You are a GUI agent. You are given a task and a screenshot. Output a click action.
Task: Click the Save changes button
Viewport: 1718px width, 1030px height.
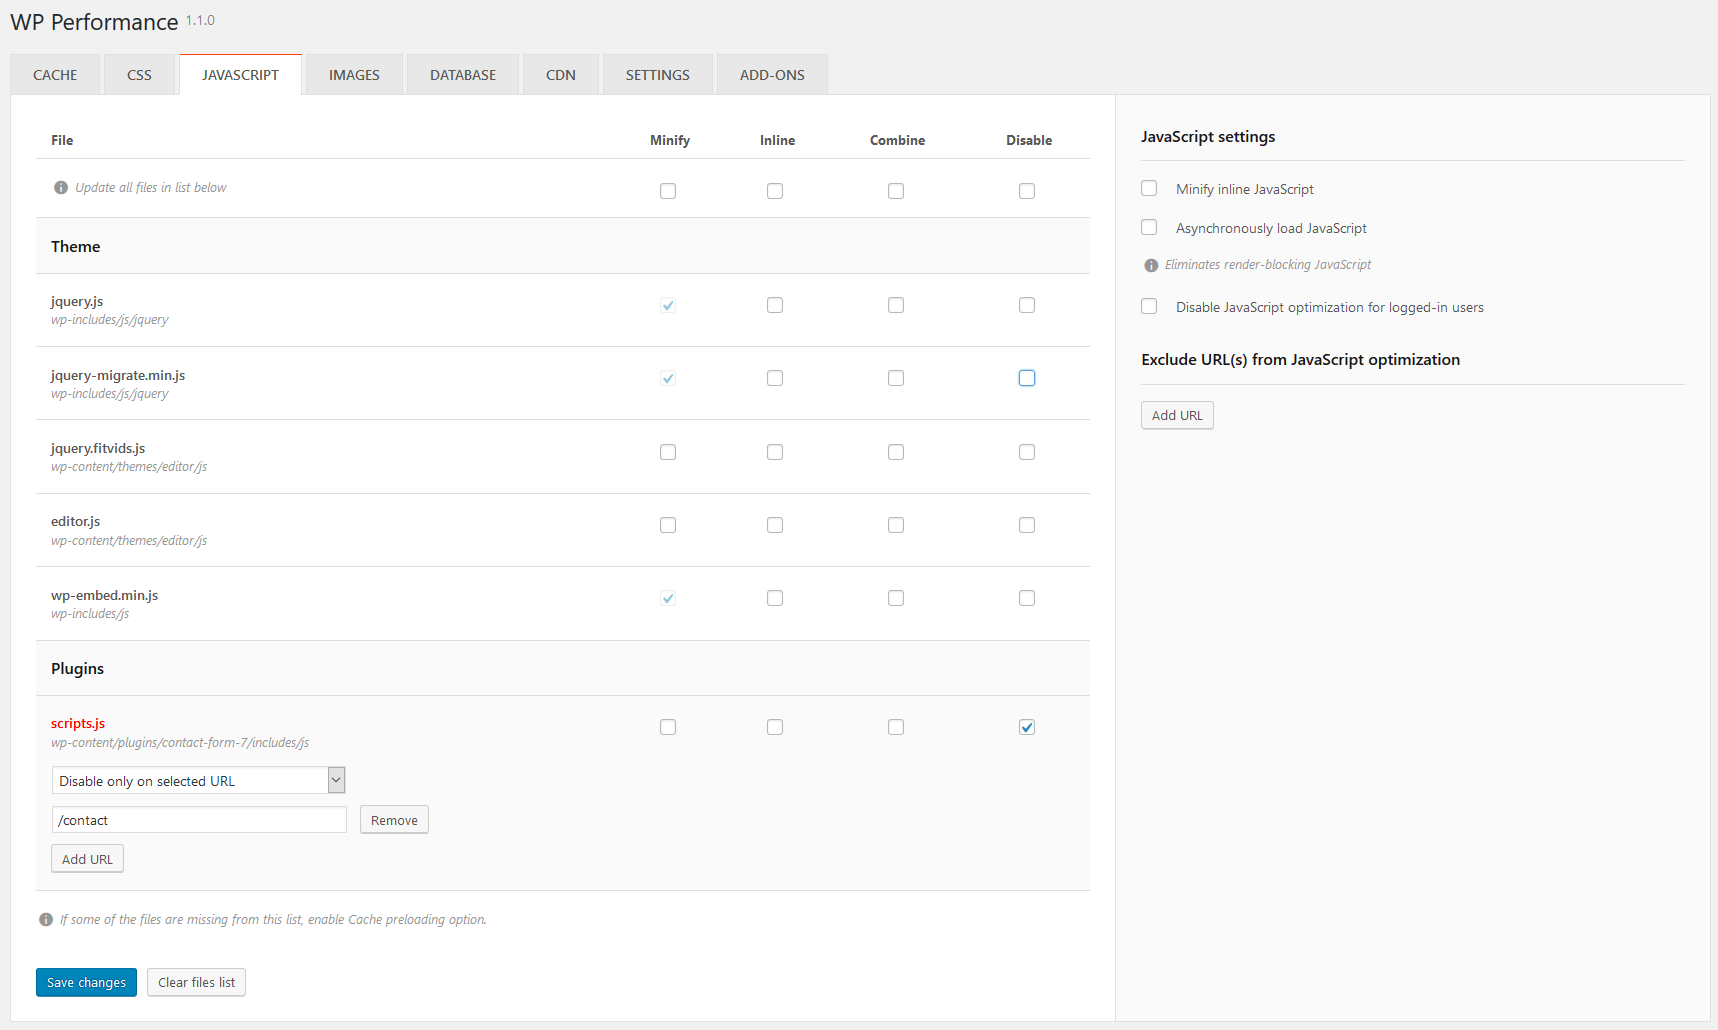tap(86, 983)
